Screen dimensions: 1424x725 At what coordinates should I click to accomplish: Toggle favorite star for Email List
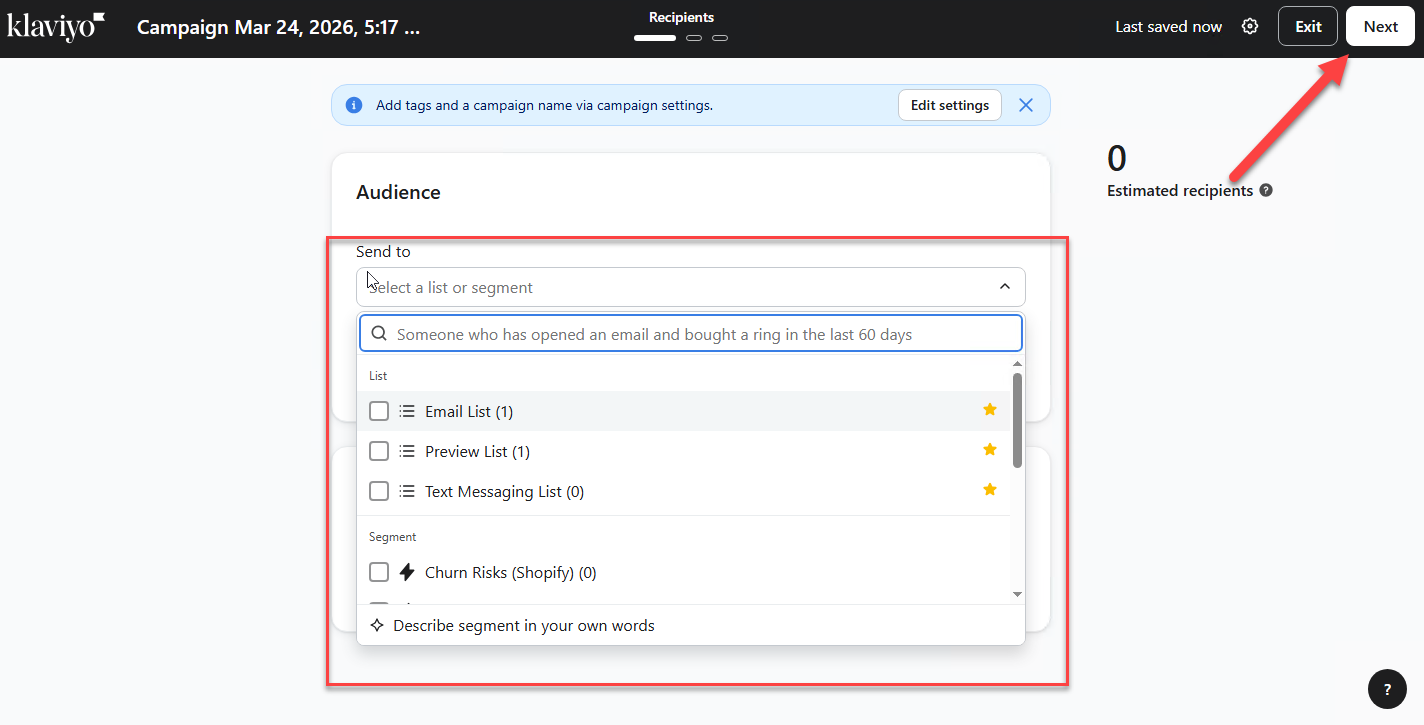(x=990, y=410)
